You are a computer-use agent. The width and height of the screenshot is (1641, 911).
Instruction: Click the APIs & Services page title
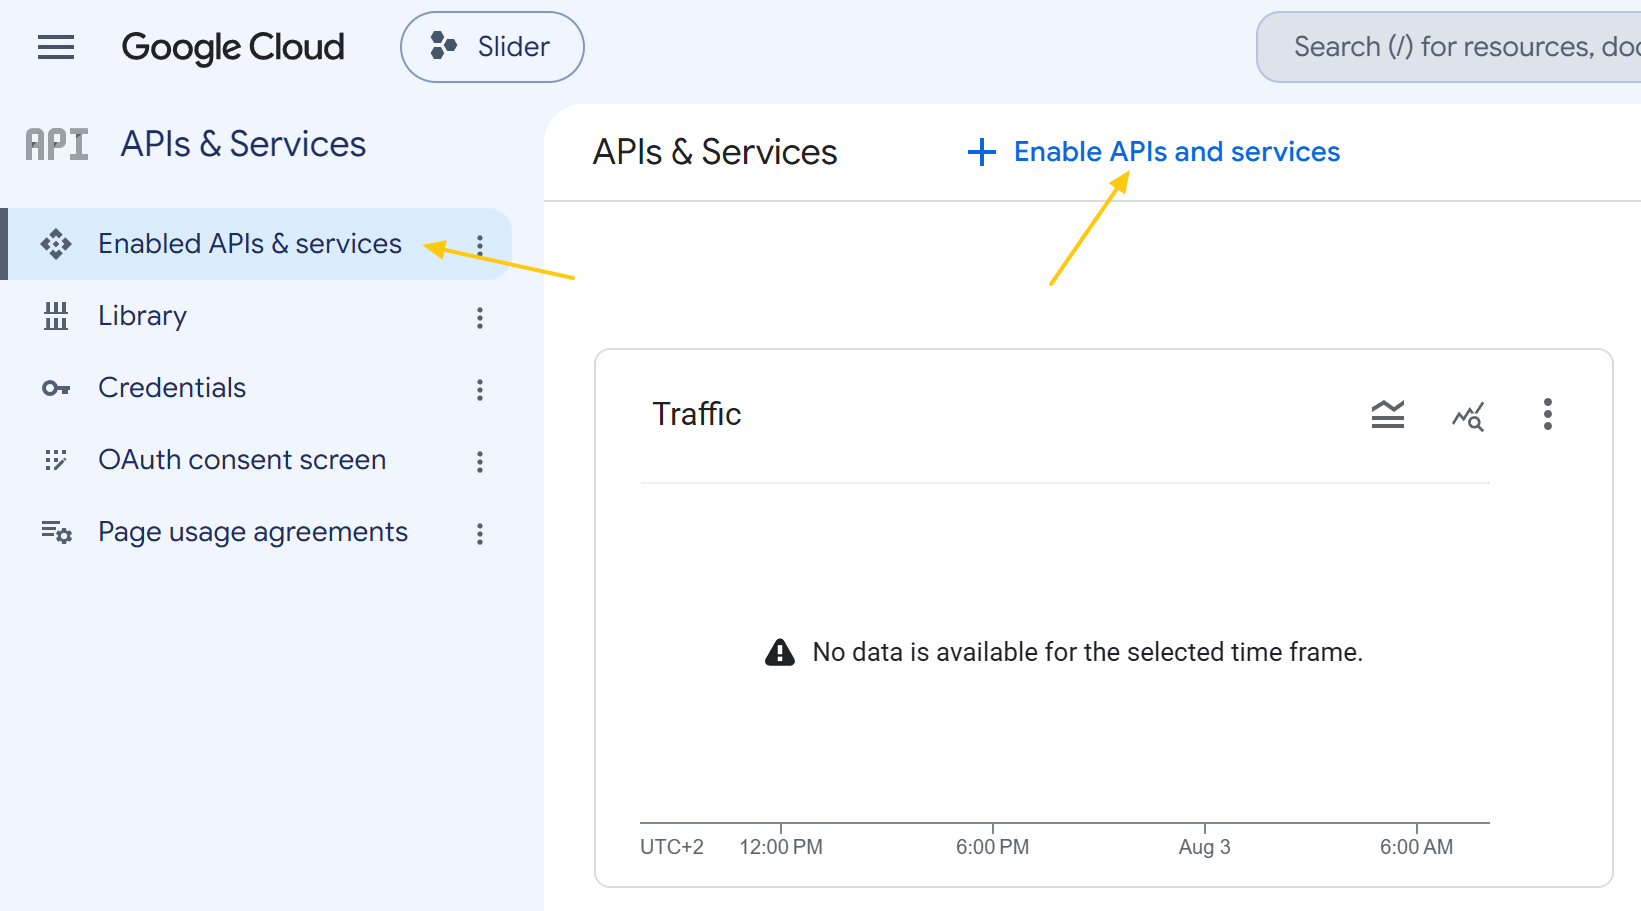pyautogui.click(x=715, y=152)
